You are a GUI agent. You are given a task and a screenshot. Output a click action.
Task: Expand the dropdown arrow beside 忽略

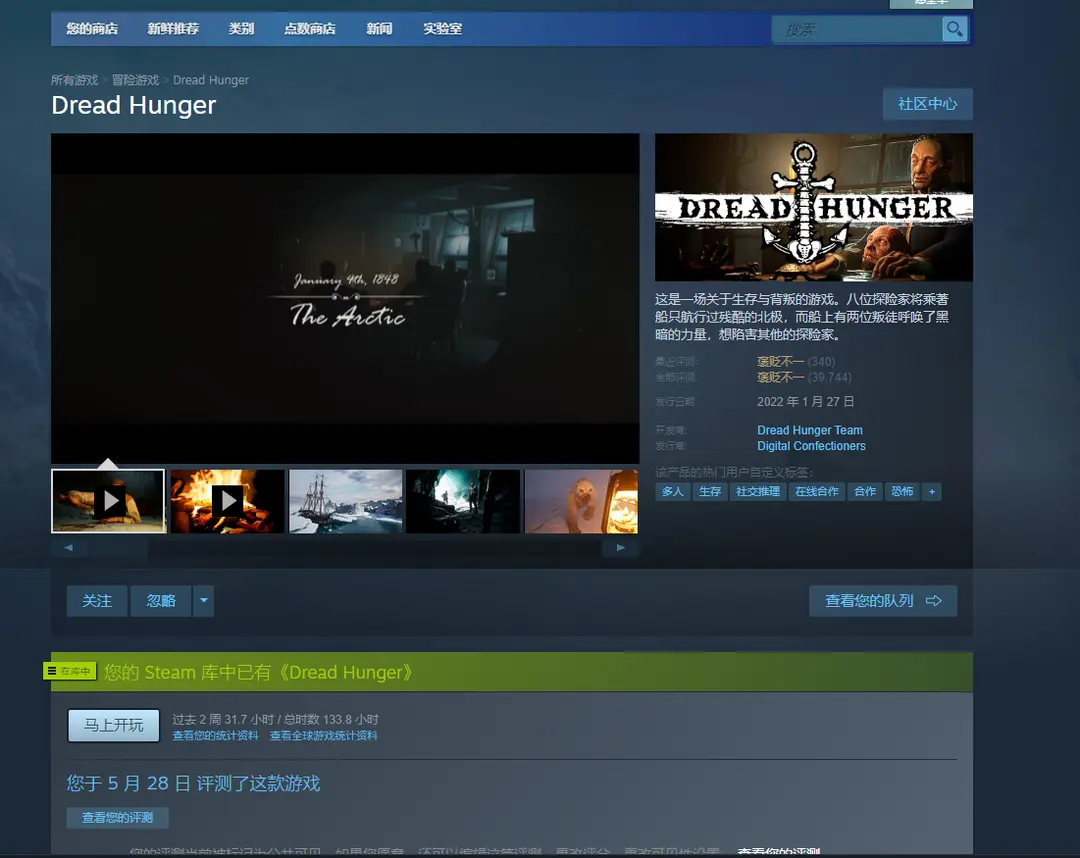(203, 600)
